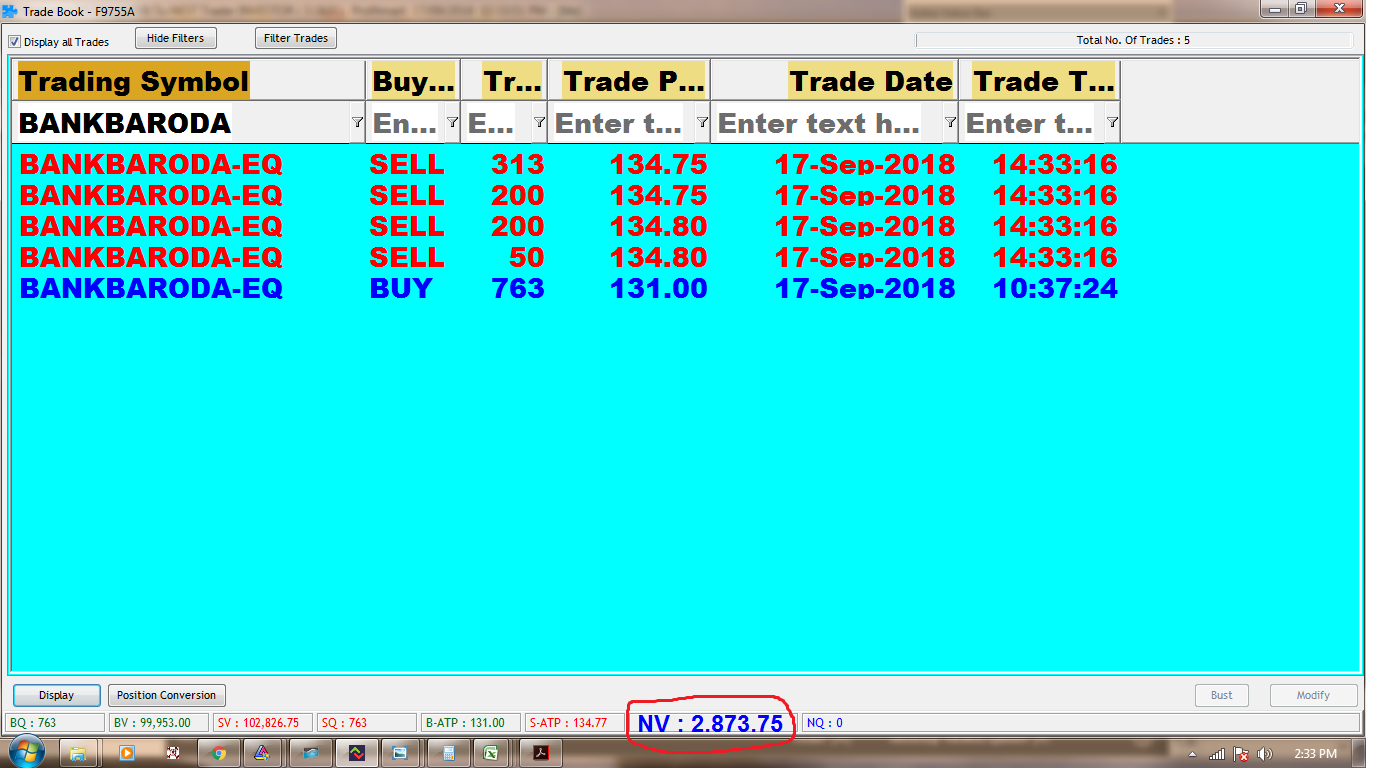
Task: Click the BQ : 763 status field
Action: coord(55,722)
